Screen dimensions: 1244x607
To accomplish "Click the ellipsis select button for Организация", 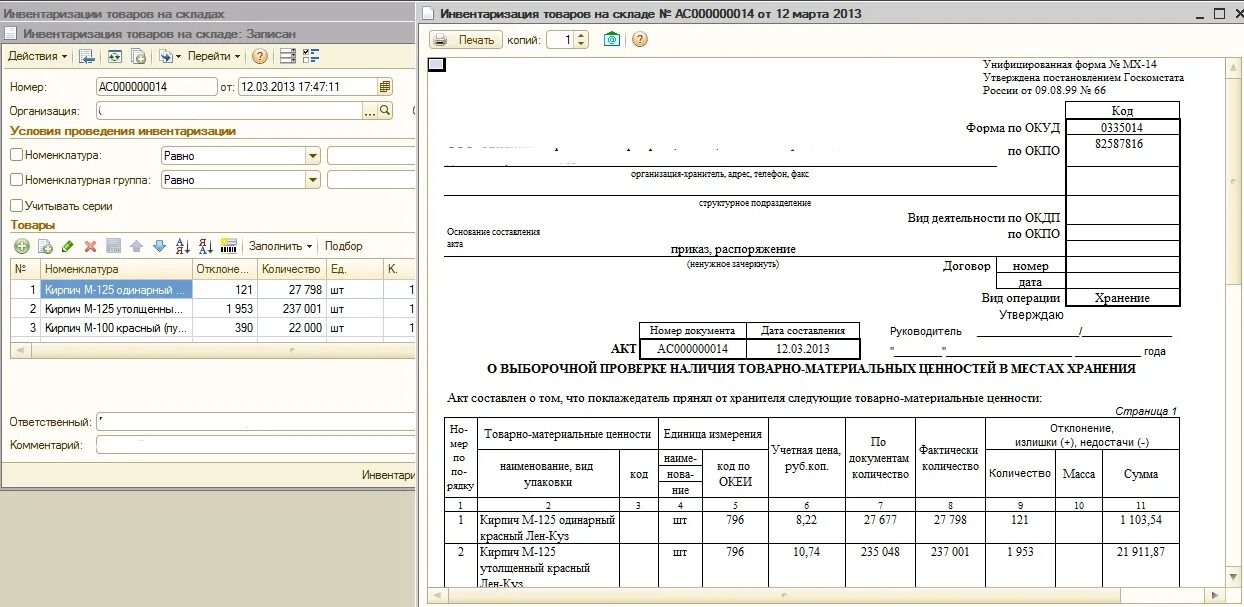I will (370, 111).
